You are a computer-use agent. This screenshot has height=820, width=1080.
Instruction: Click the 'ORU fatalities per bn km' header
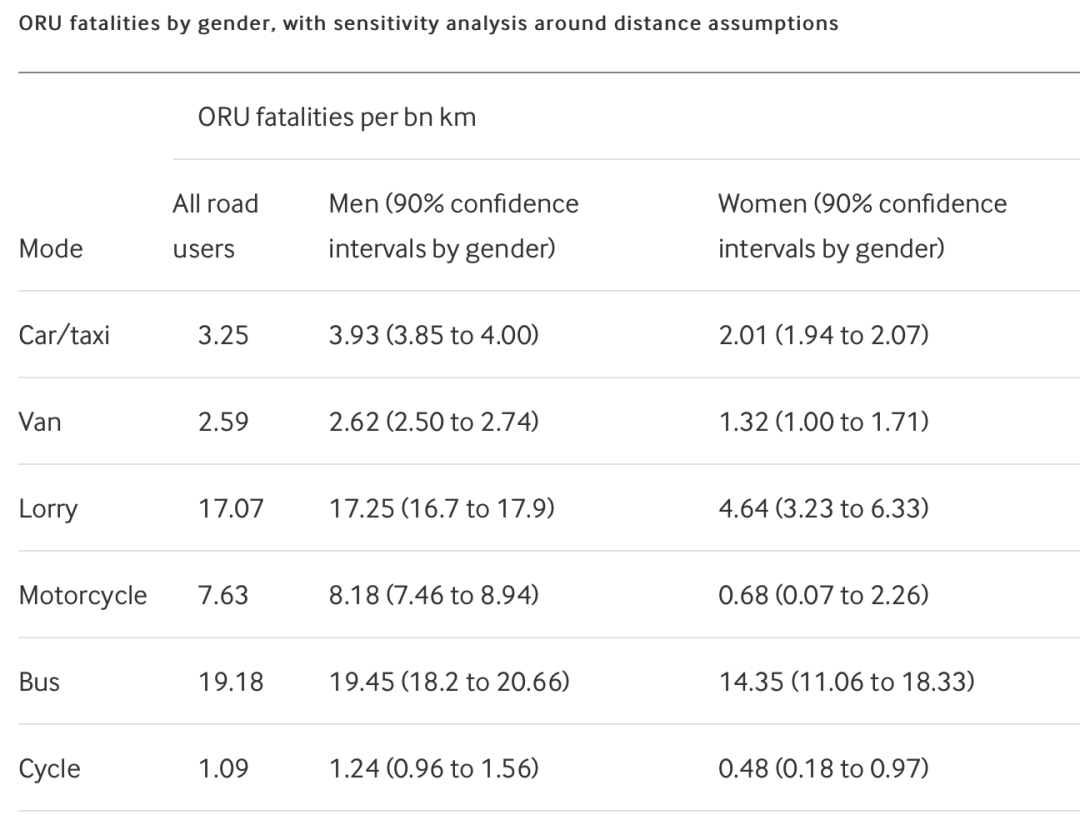point(337,117)
